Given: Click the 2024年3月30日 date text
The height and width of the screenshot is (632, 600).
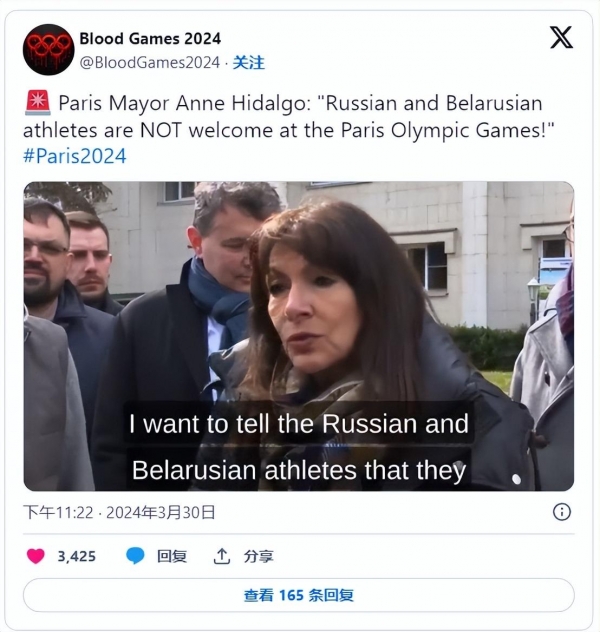Looking at the screenshot, I should pyautogui.click(x=160, y=512).
